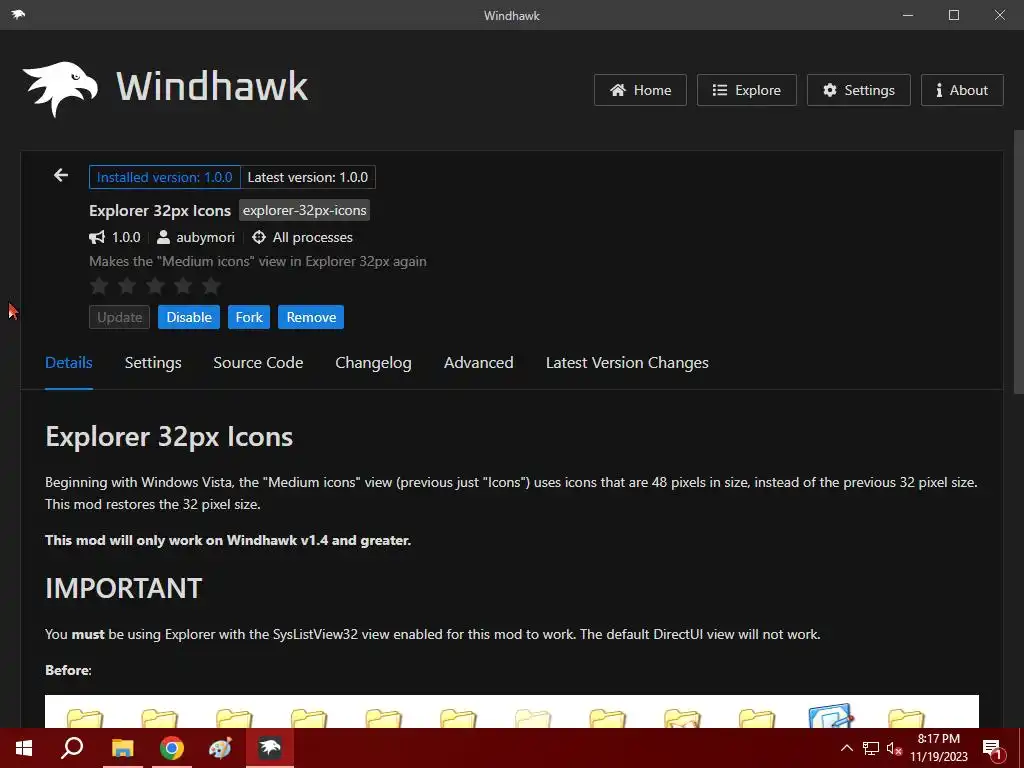Click the vertical scrollbar thumb
Screen dimensions: 1024x768
click(x=1018, y=261)
